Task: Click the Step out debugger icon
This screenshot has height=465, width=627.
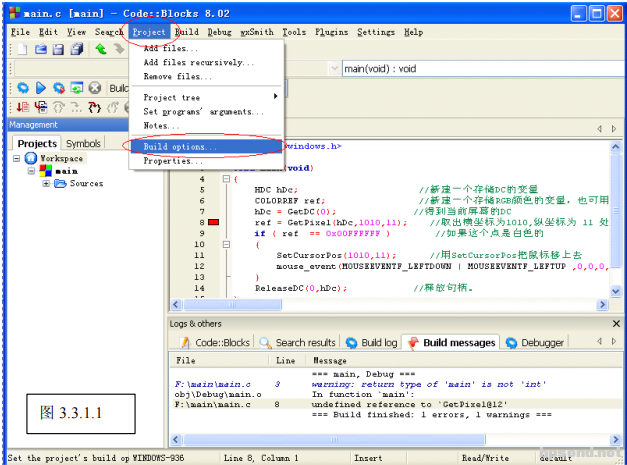Action: point(113,107)
